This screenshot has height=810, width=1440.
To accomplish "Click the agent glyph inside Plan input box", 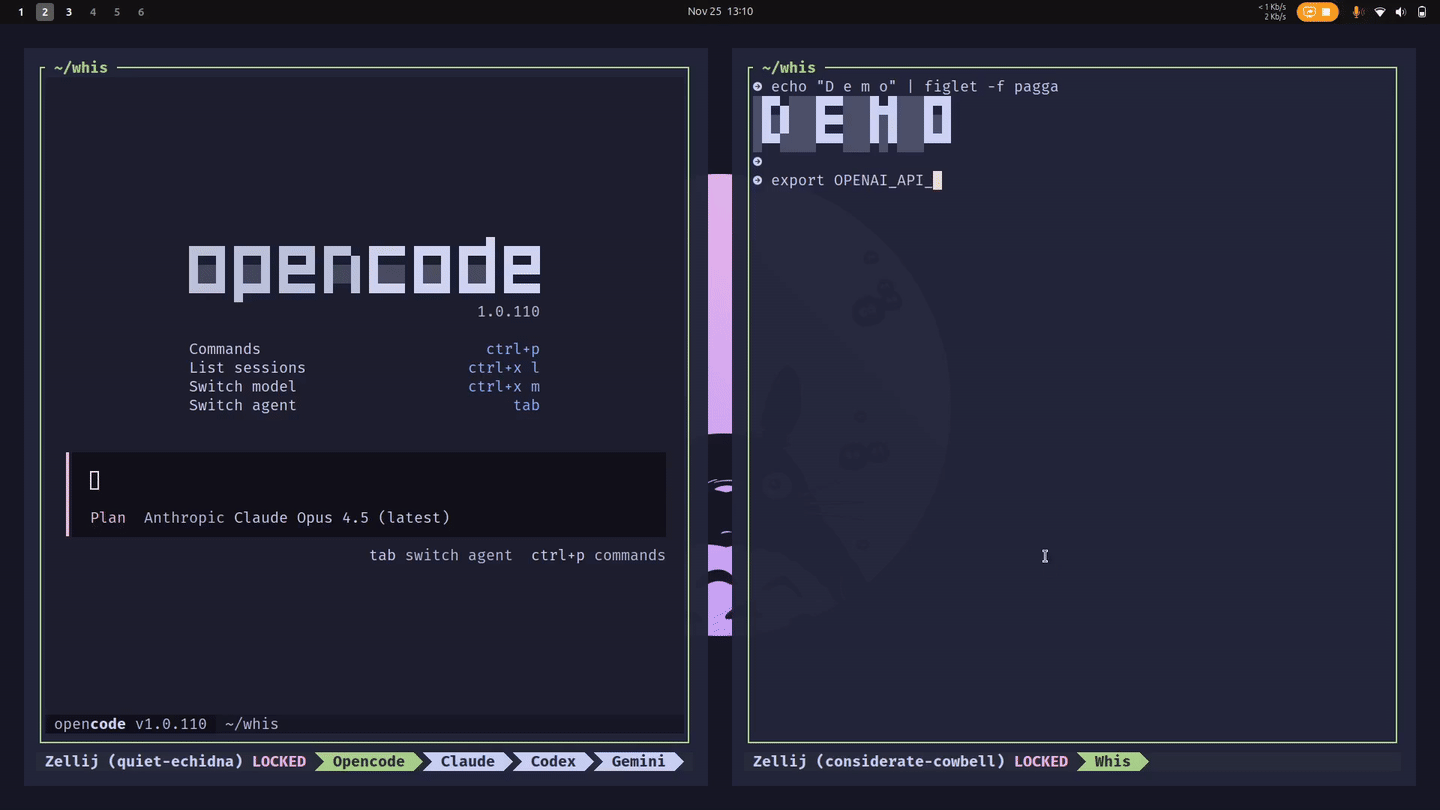I will pos(95,480).
